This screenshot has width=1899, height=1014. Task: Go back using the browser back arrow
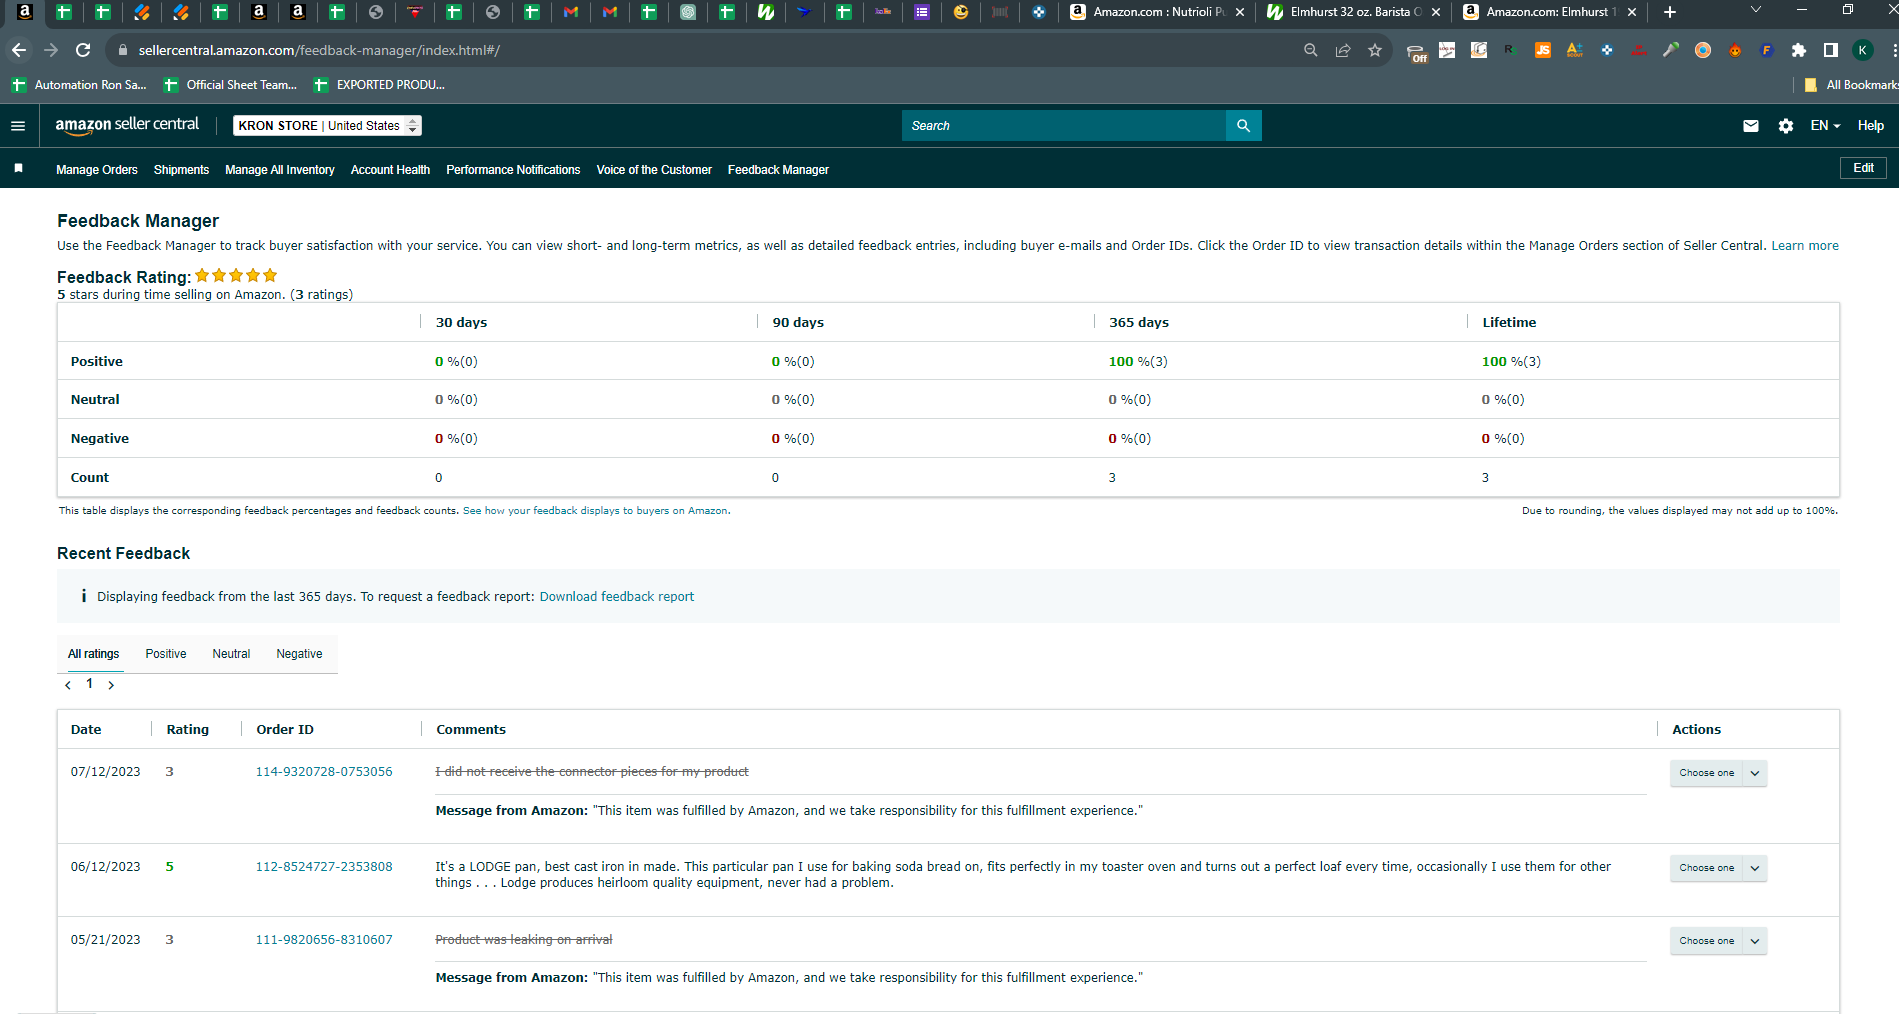pos(19,50)
